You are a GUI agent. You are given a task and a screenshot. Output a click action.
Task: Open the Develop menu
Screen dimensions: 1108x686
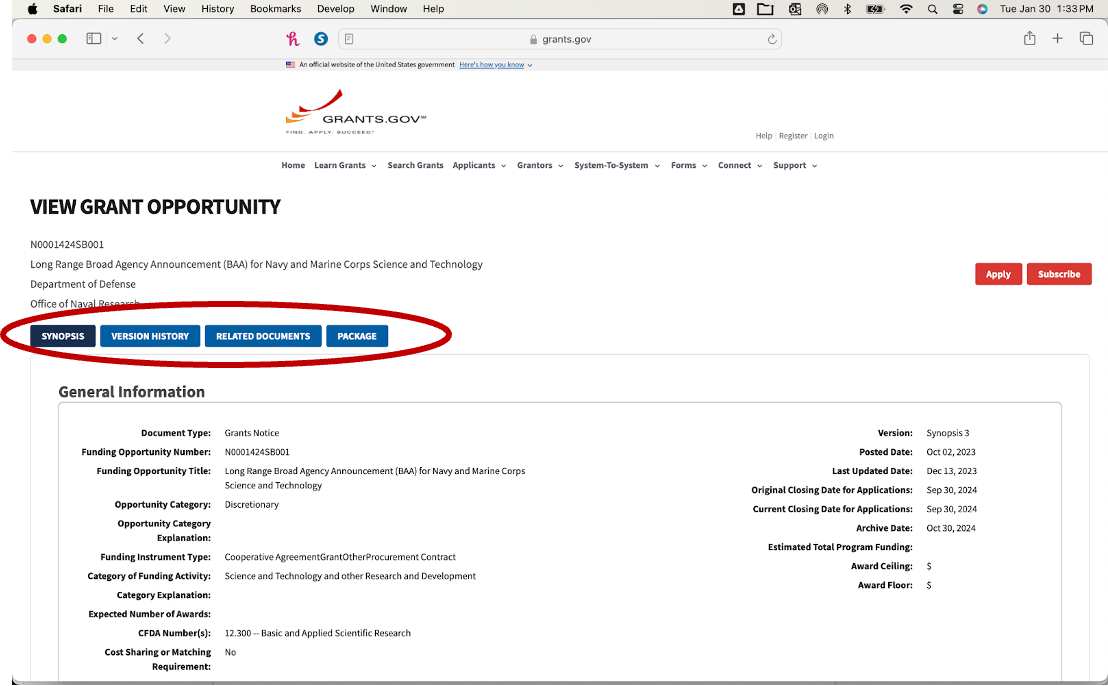coord(336,9)
